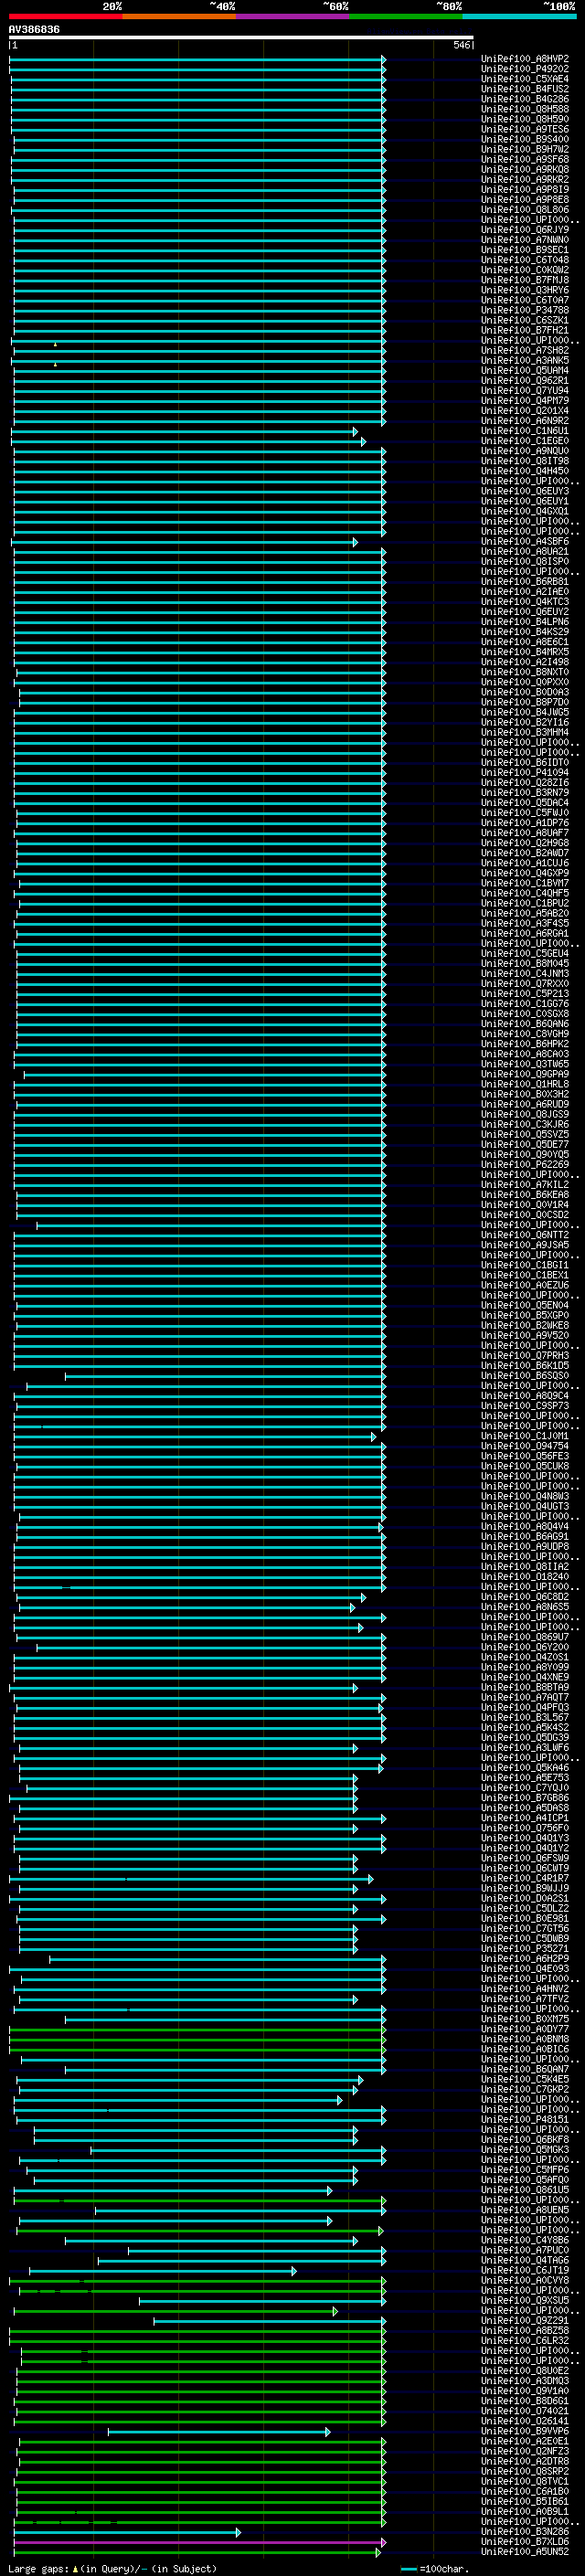Select the query name AV386836

click(34, 30)
